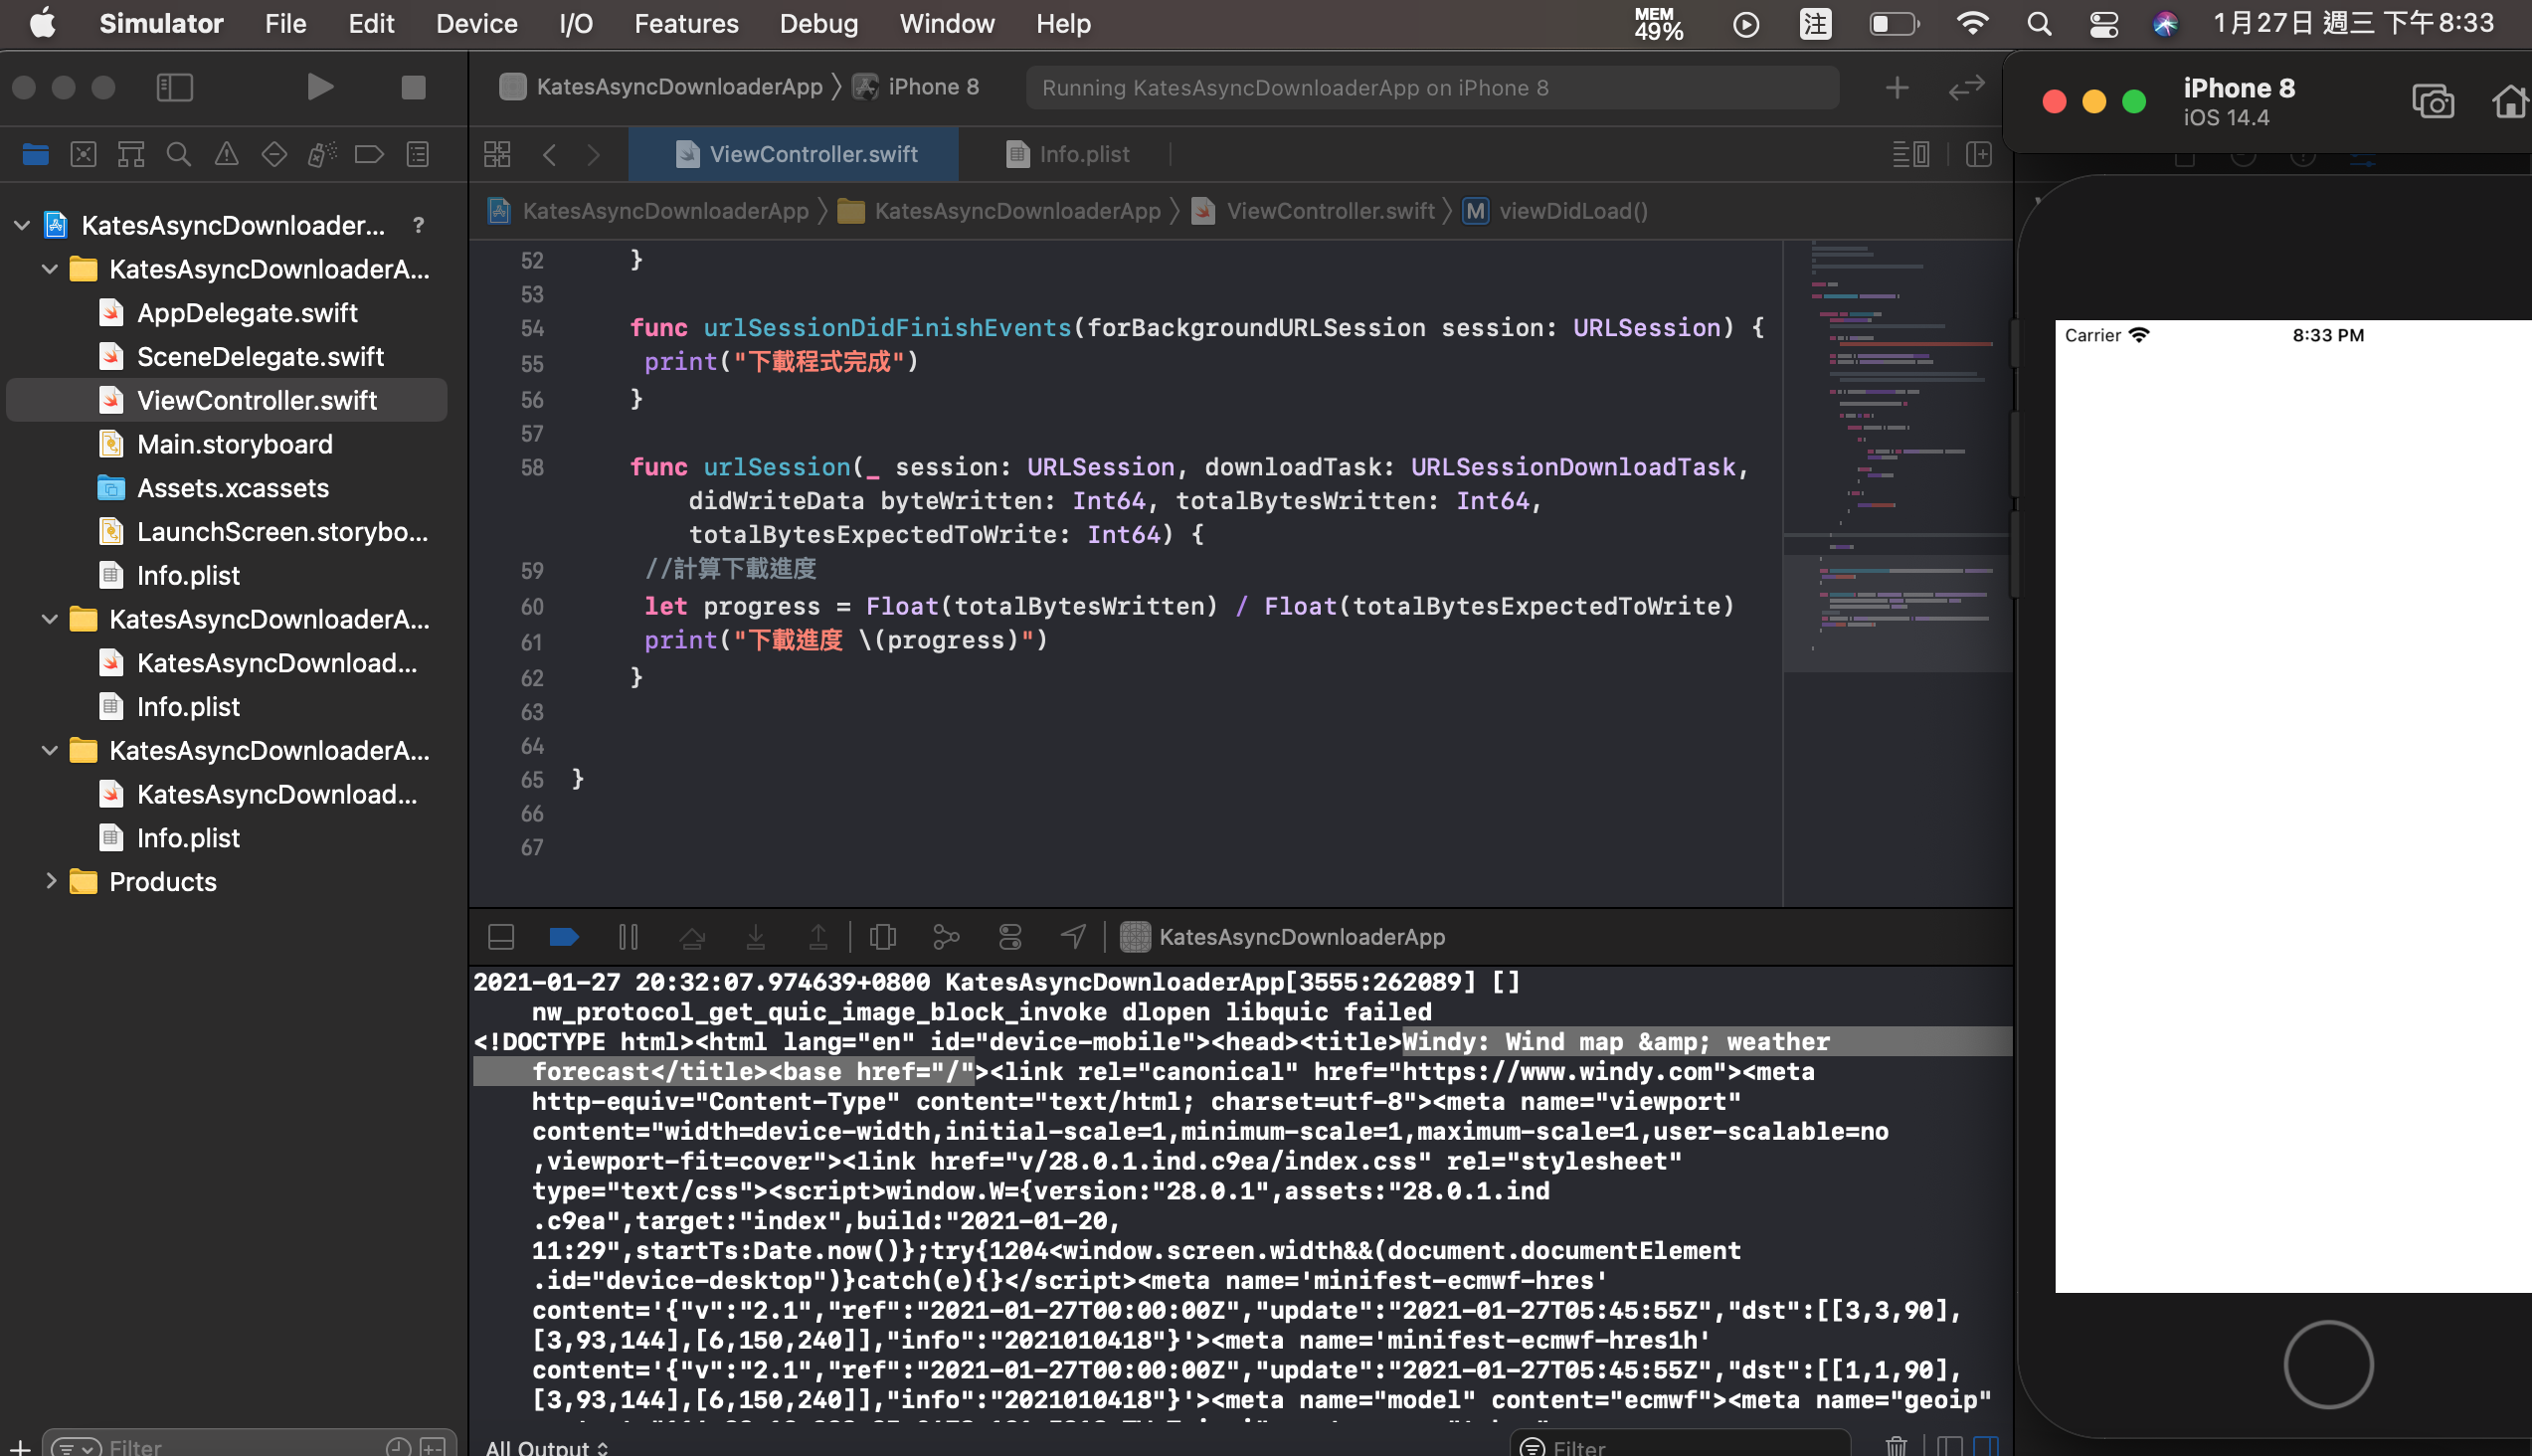The image size is (2532, 1456).
Task: Open the Test navigator diamond icon
Action: (x=274, y=154)
